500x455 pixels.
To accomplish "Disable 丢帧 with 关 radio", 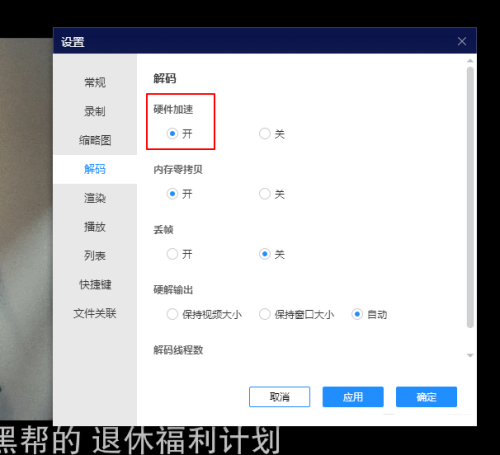I will (x=265, y=254).
